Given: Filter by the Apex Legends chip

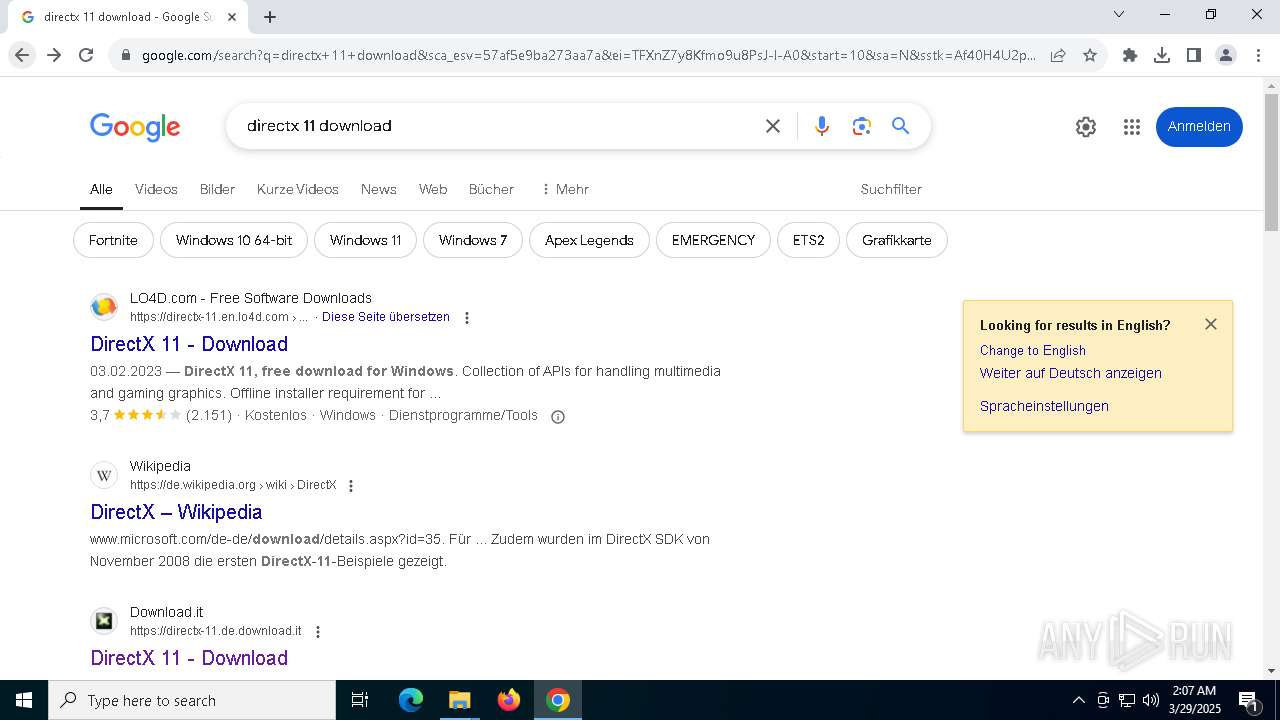Looking at the screenshot, I should coord(589,240).
